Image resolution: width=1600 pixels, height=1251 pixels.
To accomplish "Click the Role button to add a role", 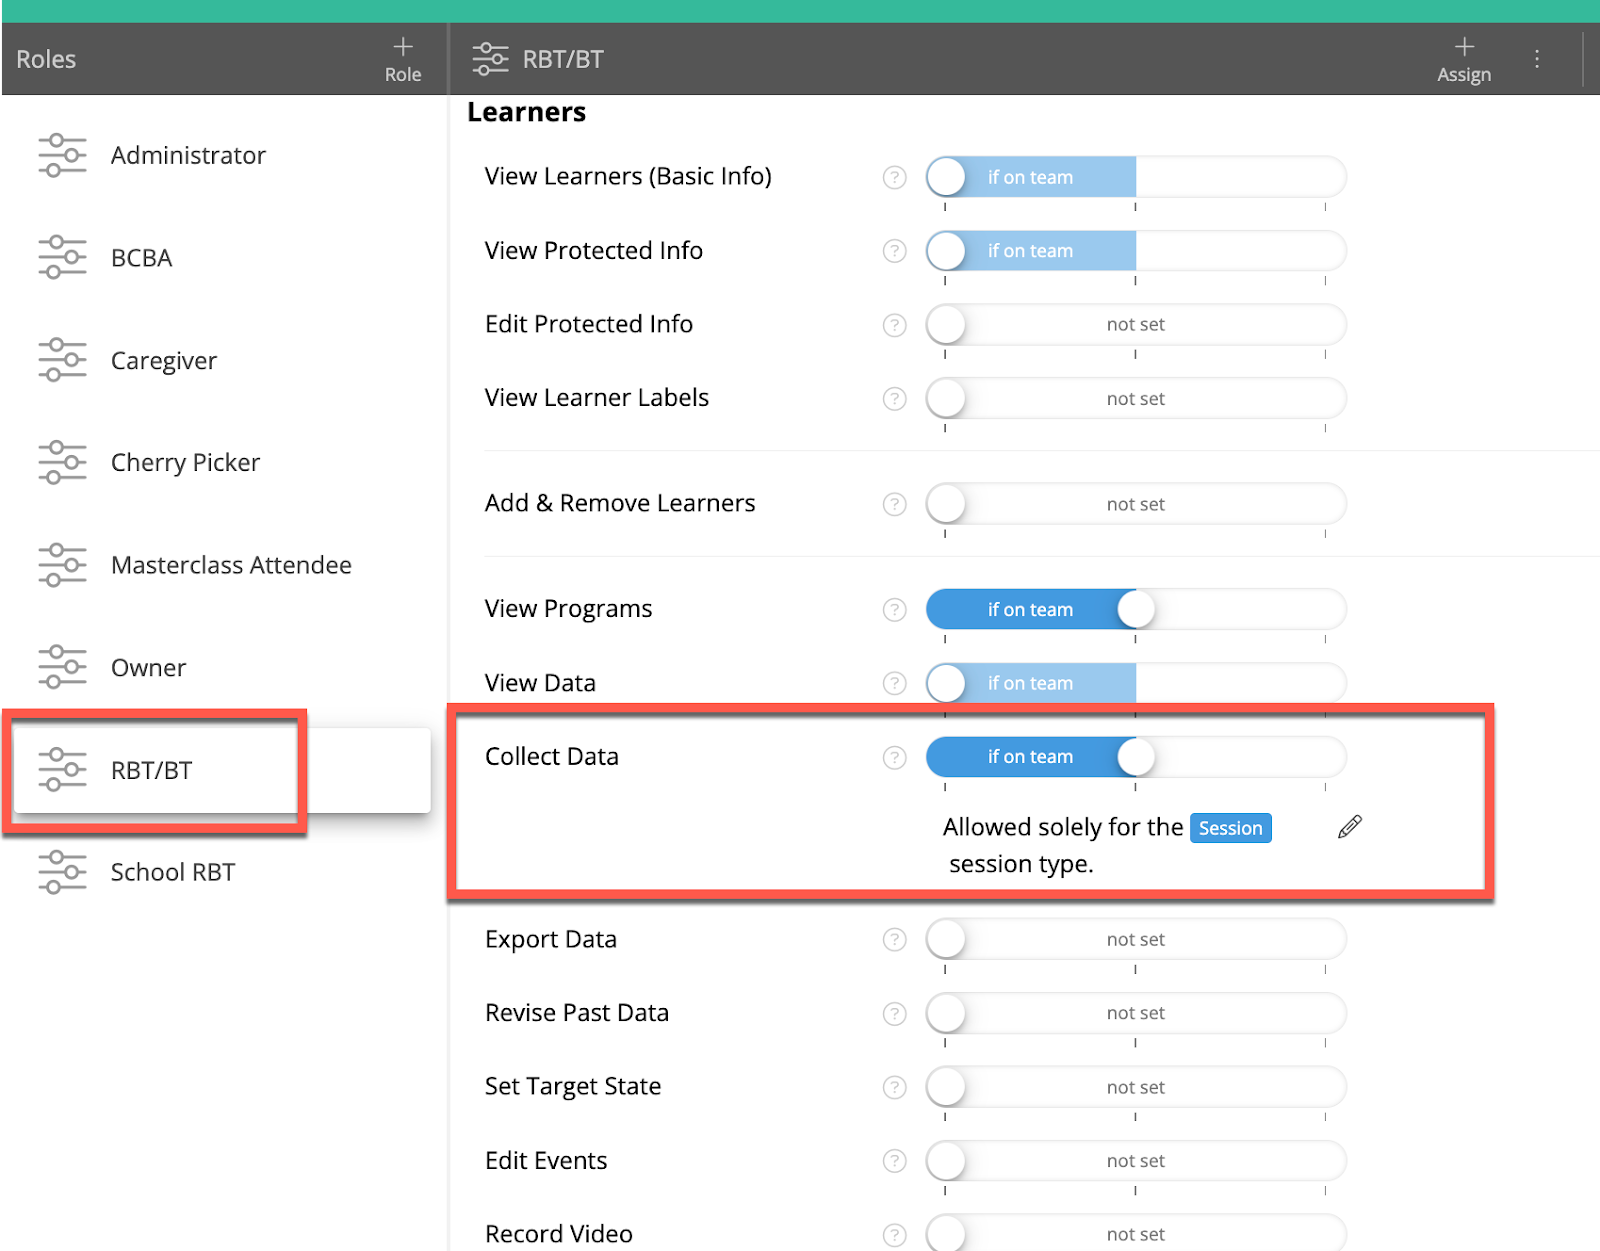I will [x=403, y=57].
